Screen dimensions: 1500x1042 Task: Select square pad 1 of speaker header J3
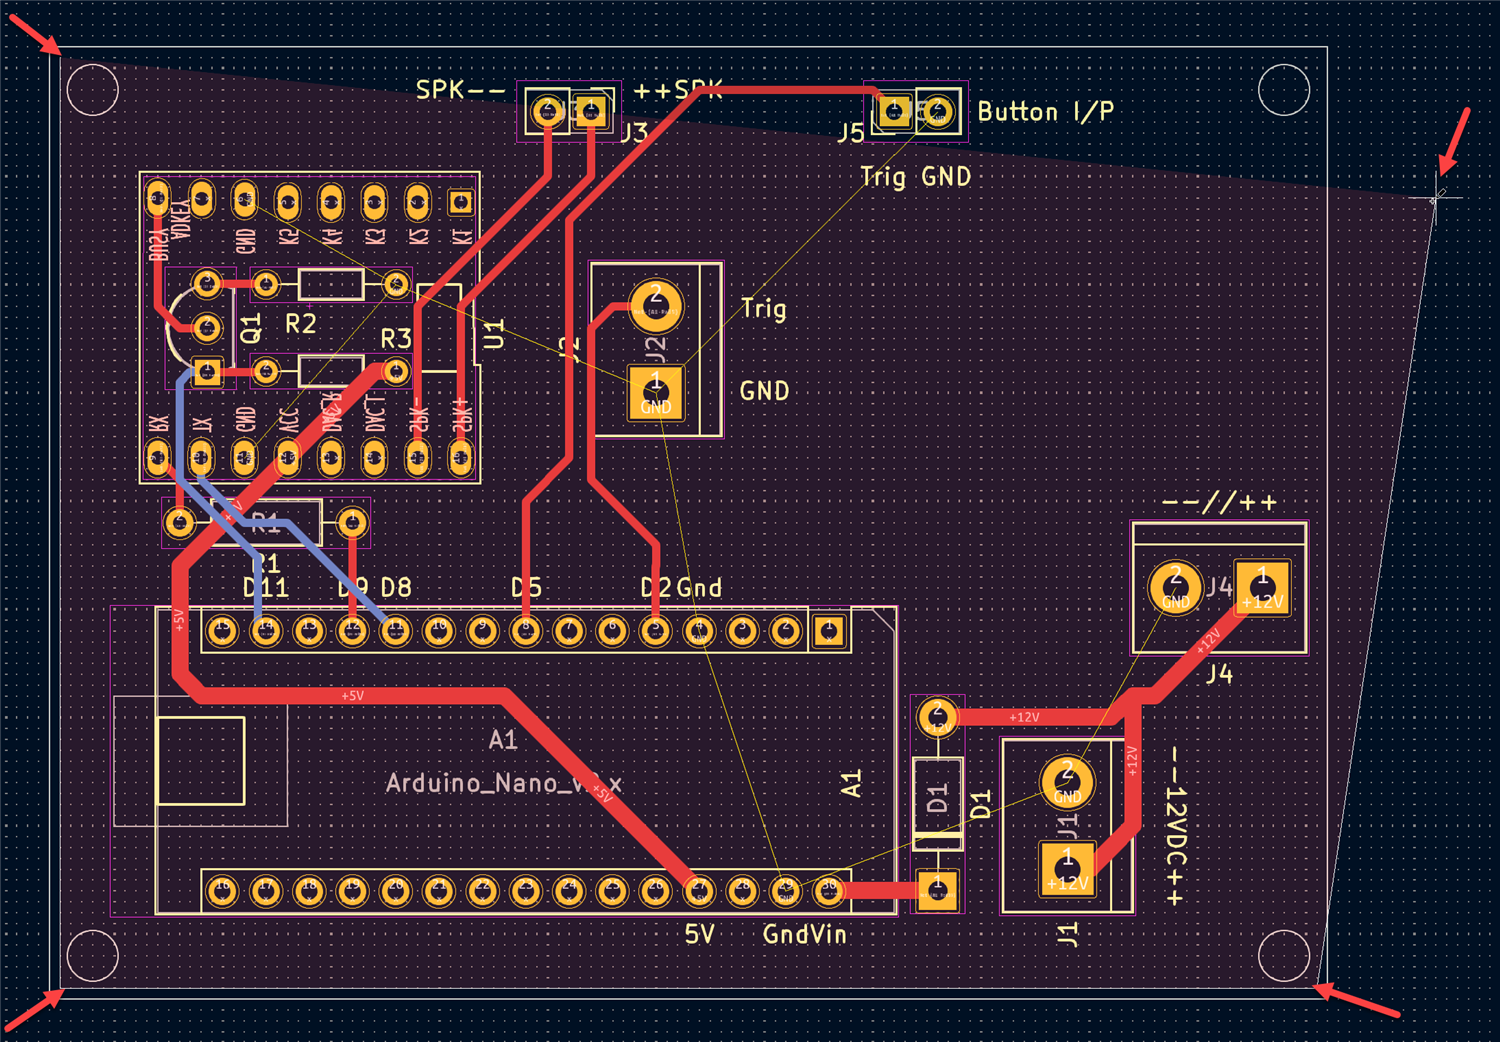click(591, 110)
